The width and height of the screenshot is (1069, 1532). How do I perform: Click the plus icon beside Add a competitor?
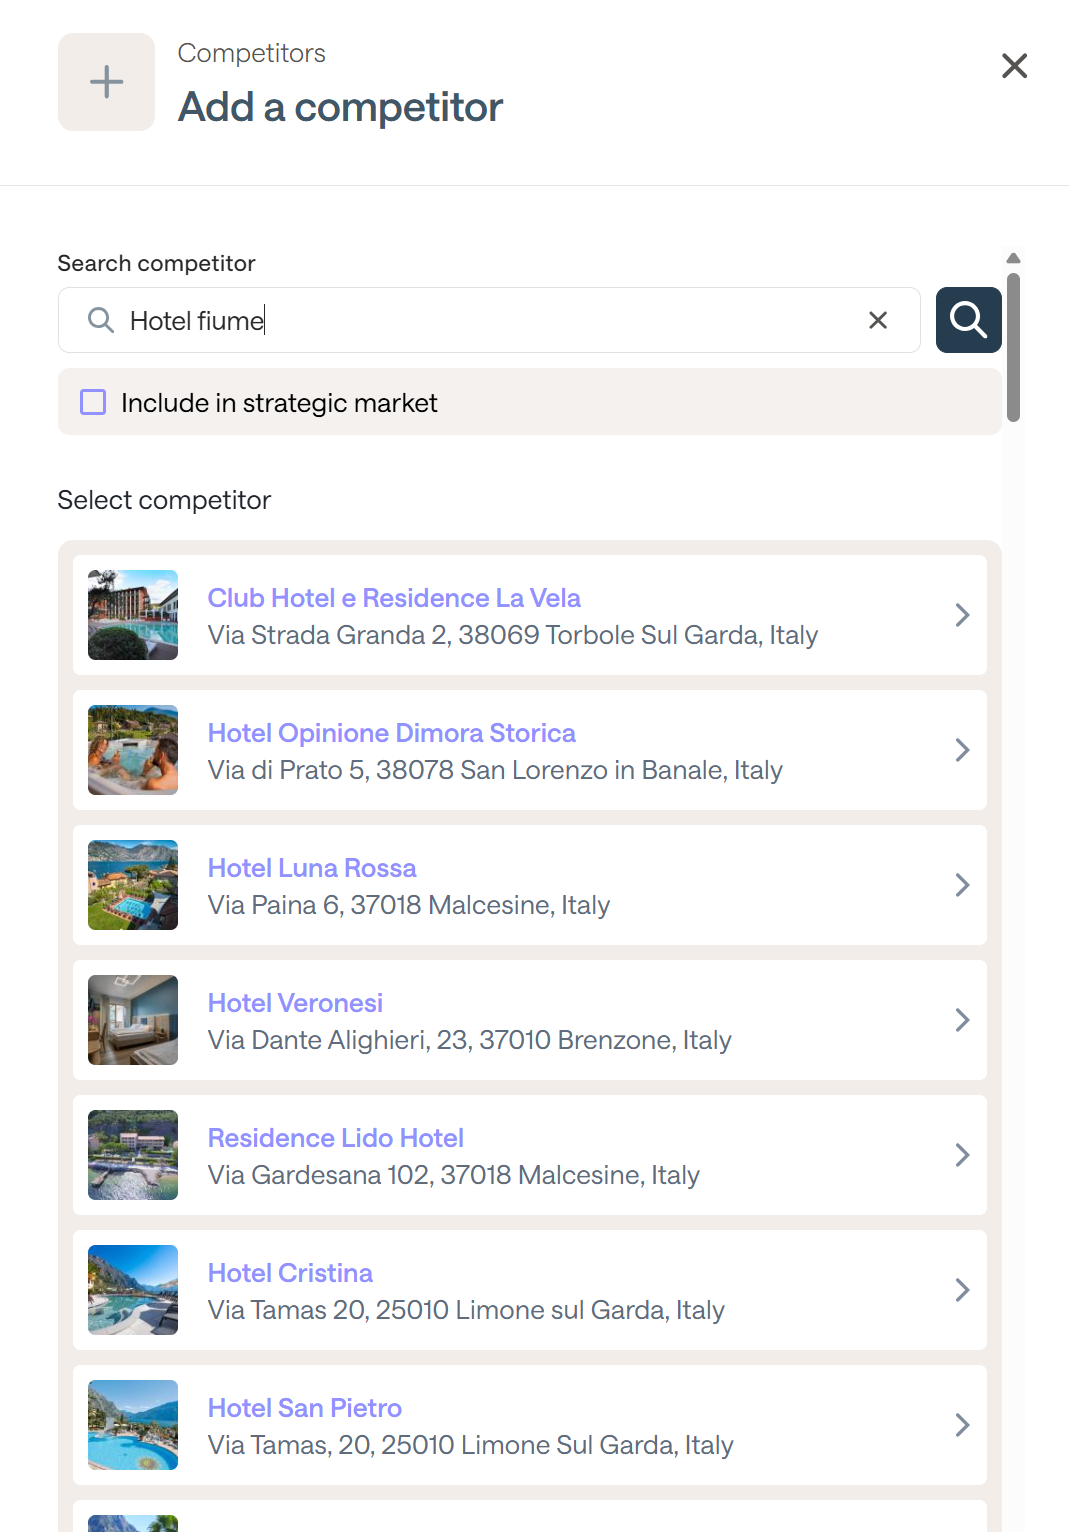click(x=106, y=82)
